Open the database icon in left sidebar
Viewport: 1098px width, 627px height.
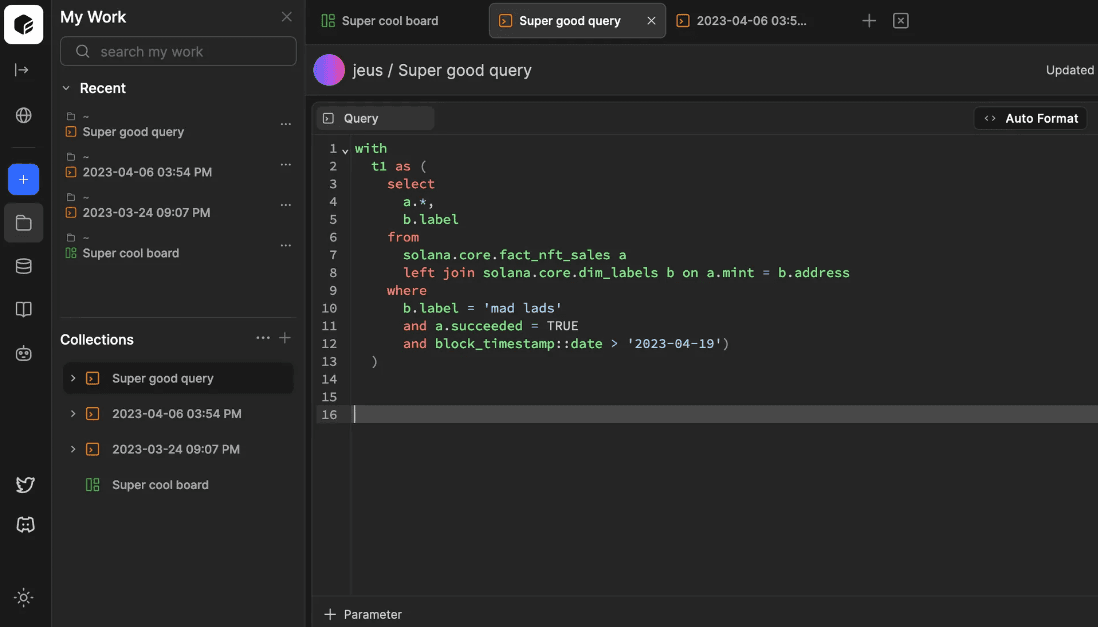pos(23,266)
